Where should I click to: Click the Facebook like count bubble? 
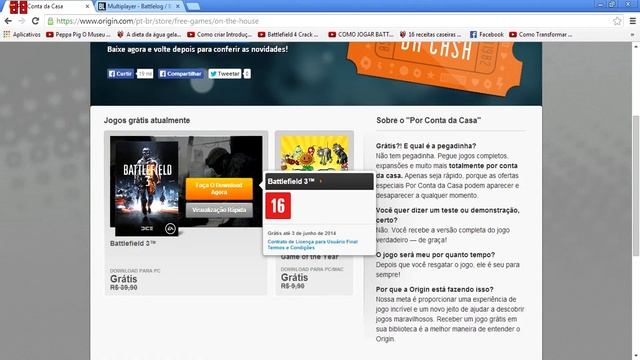[x=144, y=74]
